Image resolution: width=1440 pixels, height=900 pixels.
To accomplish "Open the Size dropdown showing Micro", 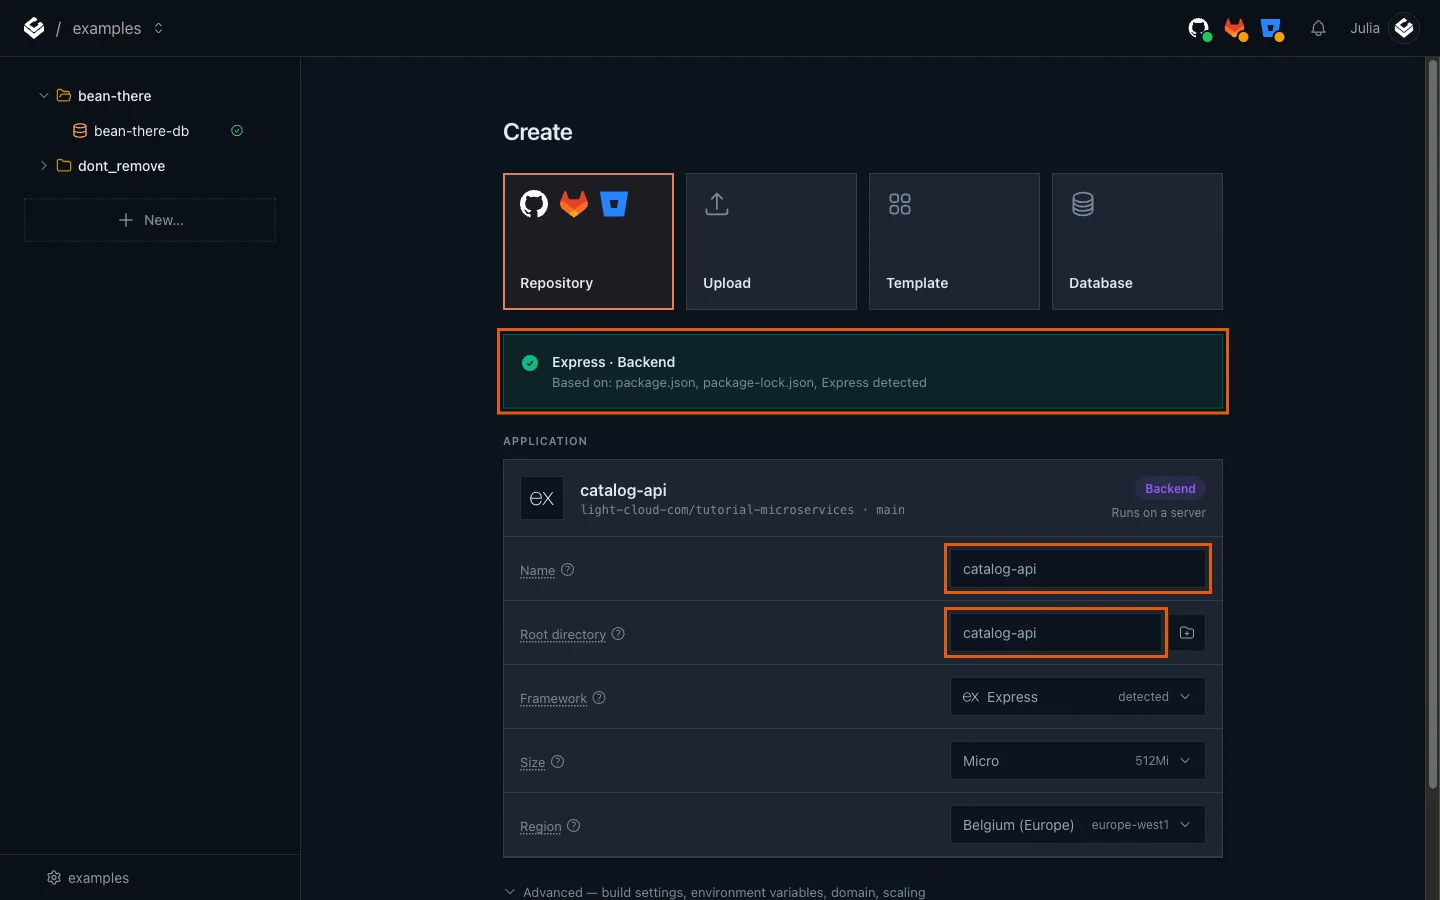I will [1078, 761].
